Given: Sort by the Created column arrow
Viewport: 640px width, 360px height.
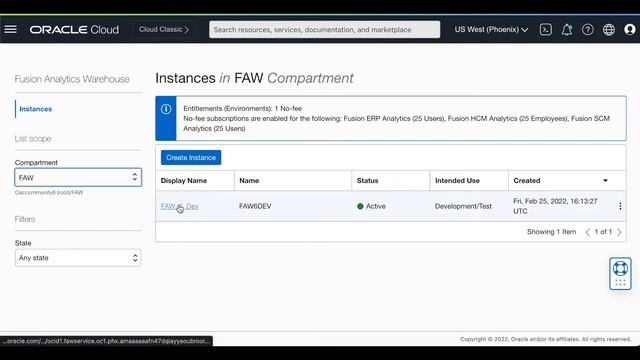Looking at the screenshot, I should (605, 180).
